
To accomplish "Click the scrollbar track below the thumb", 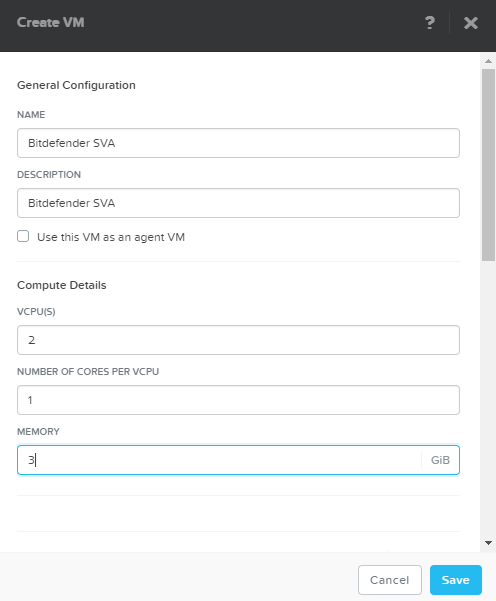I will pos(488,399).
